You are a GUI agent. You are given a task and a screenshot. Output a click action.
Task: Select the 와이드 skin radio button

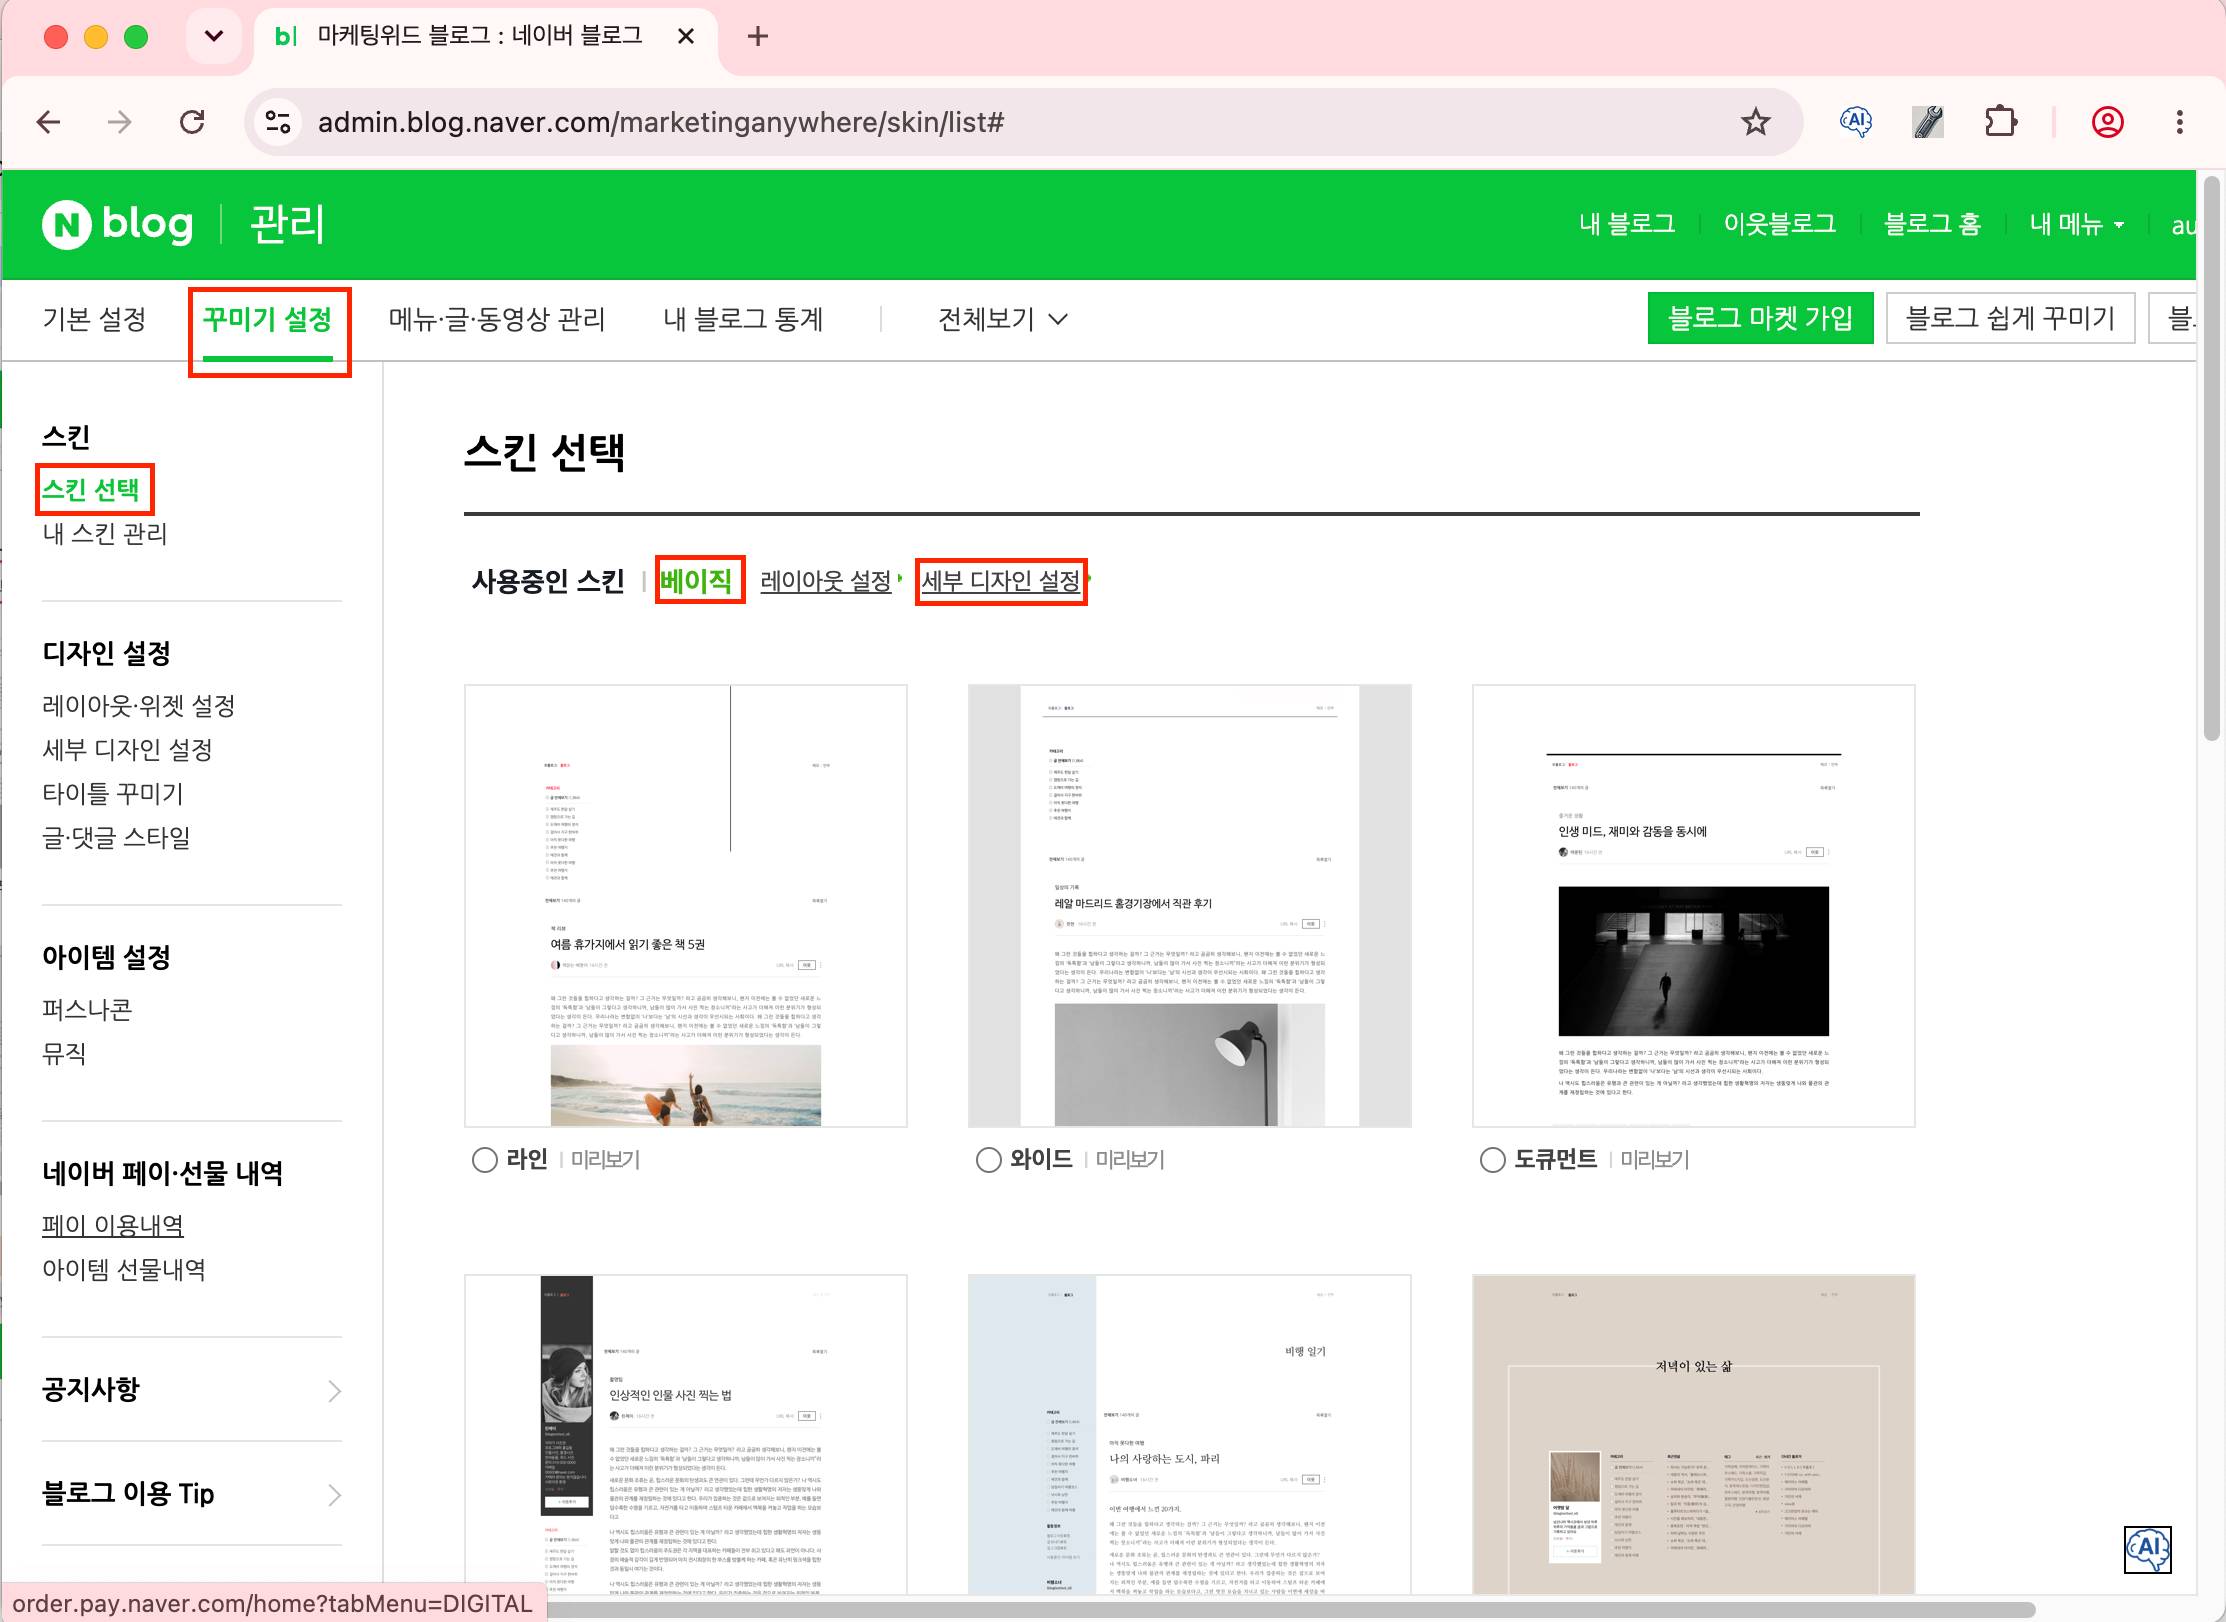pos(989,1160)
